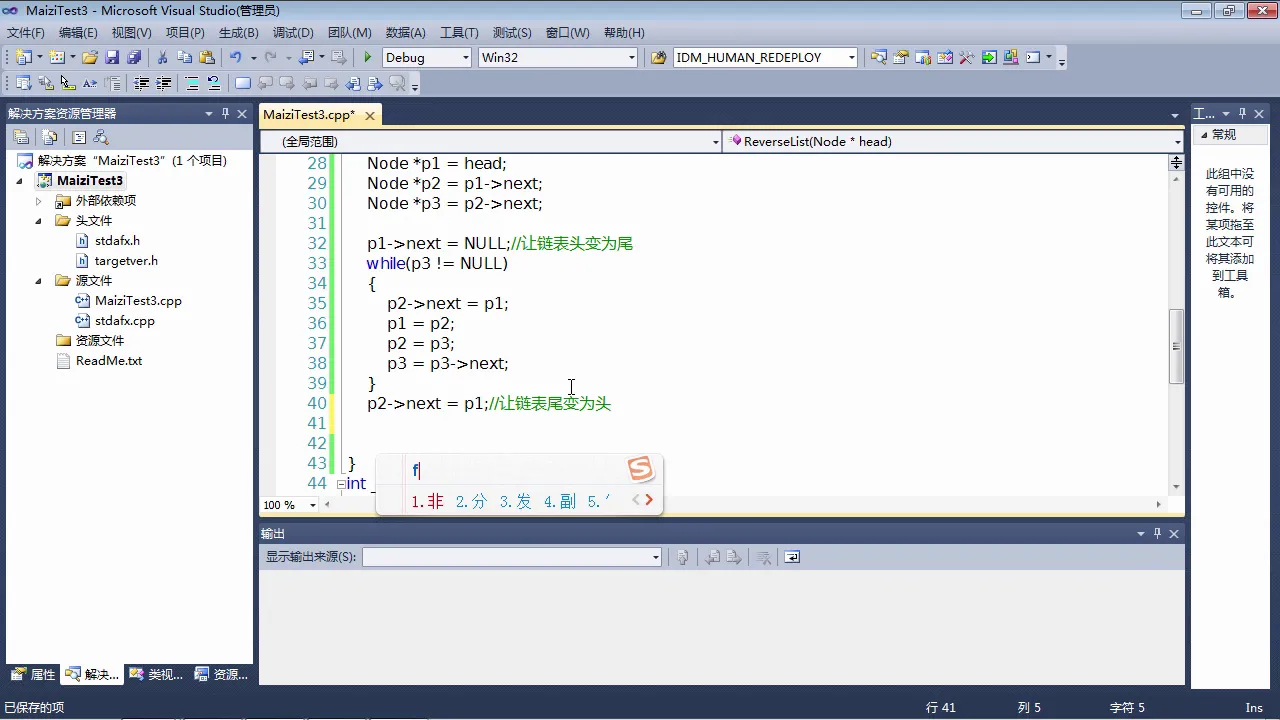Open the 帮助(H) menu

click(x=624, y=33)
